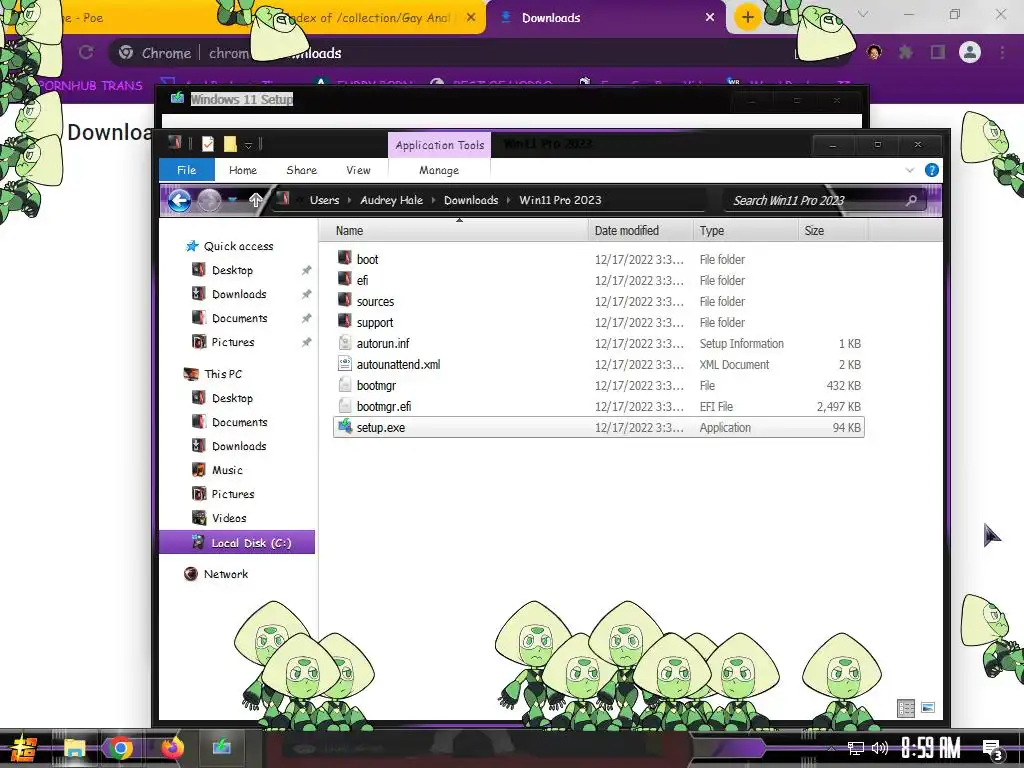Select the bootmgr.efi file icon
Viewport: 1024px width, 768px height.
345,406
